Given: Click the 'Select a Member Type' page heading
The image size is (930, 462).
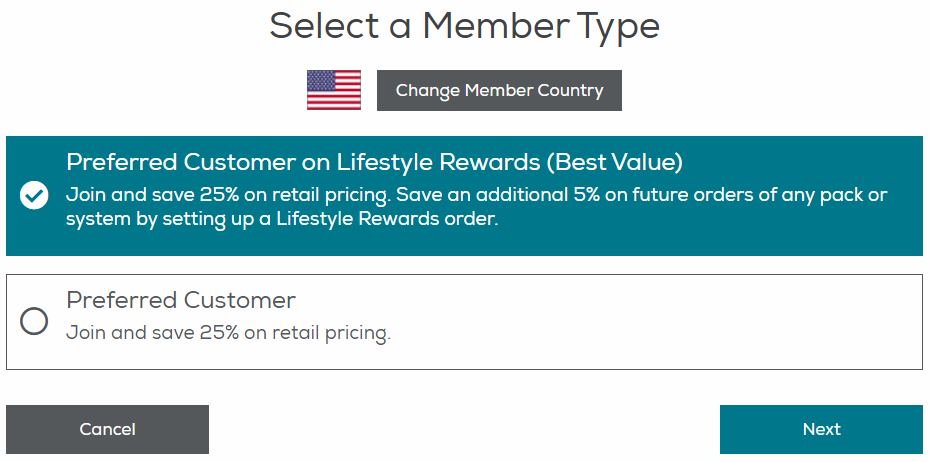Looking at the screenshot, I should tap(464, 26).
